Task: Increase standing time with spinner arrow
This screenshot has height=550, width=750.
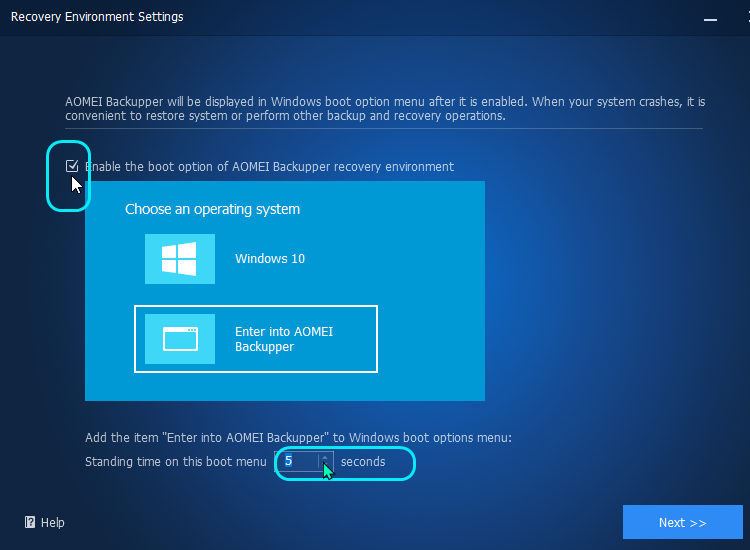Action: coord(325,457)
